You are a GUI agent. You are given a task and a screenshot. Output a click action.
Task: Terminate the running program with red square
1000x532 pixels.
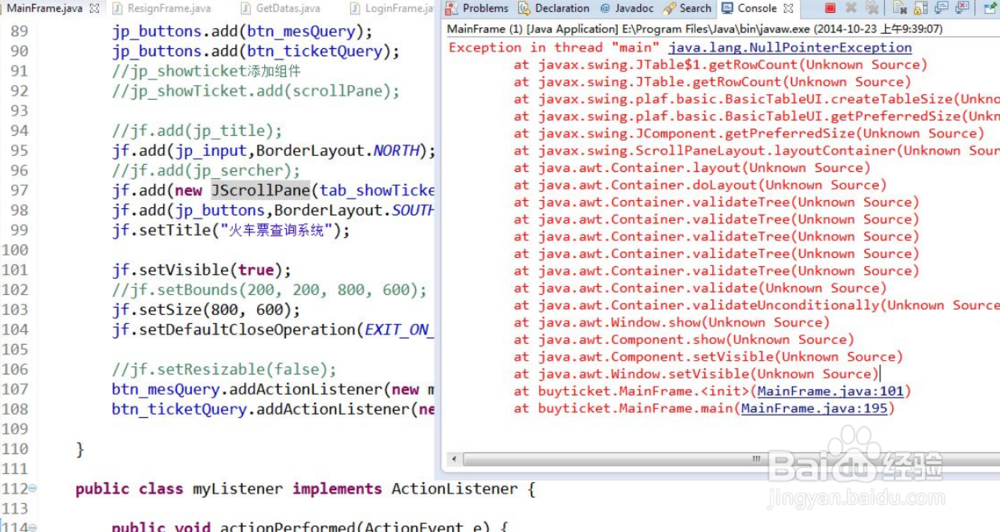click(830, 8)
